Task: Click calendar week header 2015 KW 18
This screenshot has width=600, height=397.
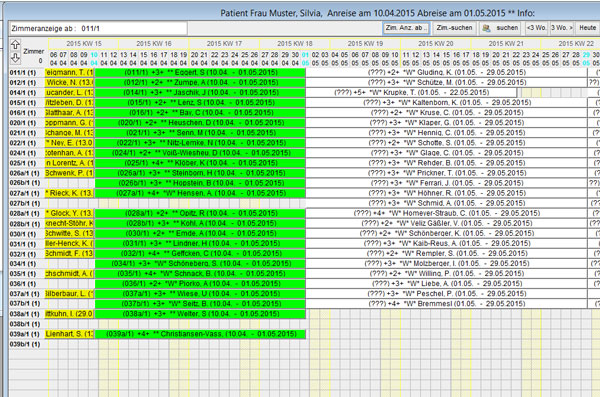Action: click(295, 44)
